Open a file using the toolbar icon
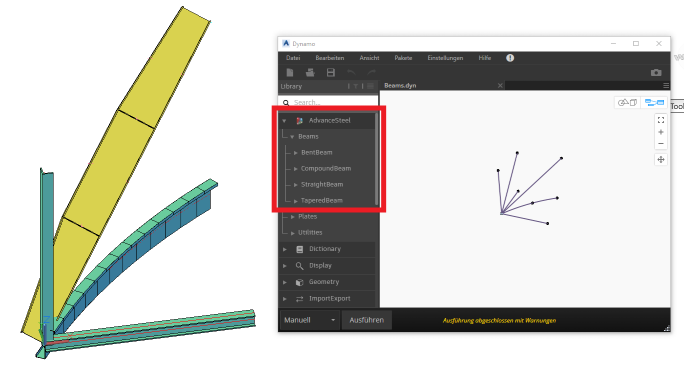The width and height of the screenshot is (684, 368). [310, 72]
